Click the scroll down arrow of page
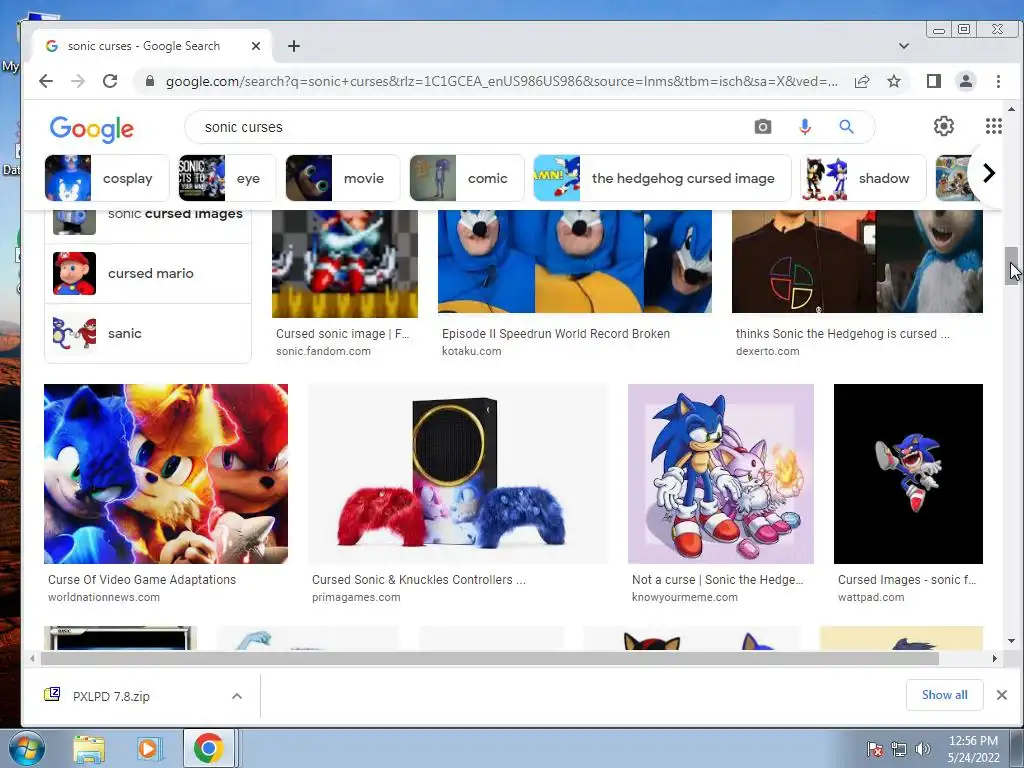The height and width of the screenshot is (768, 1024). pyautogui.click(x=1011, y=641)
